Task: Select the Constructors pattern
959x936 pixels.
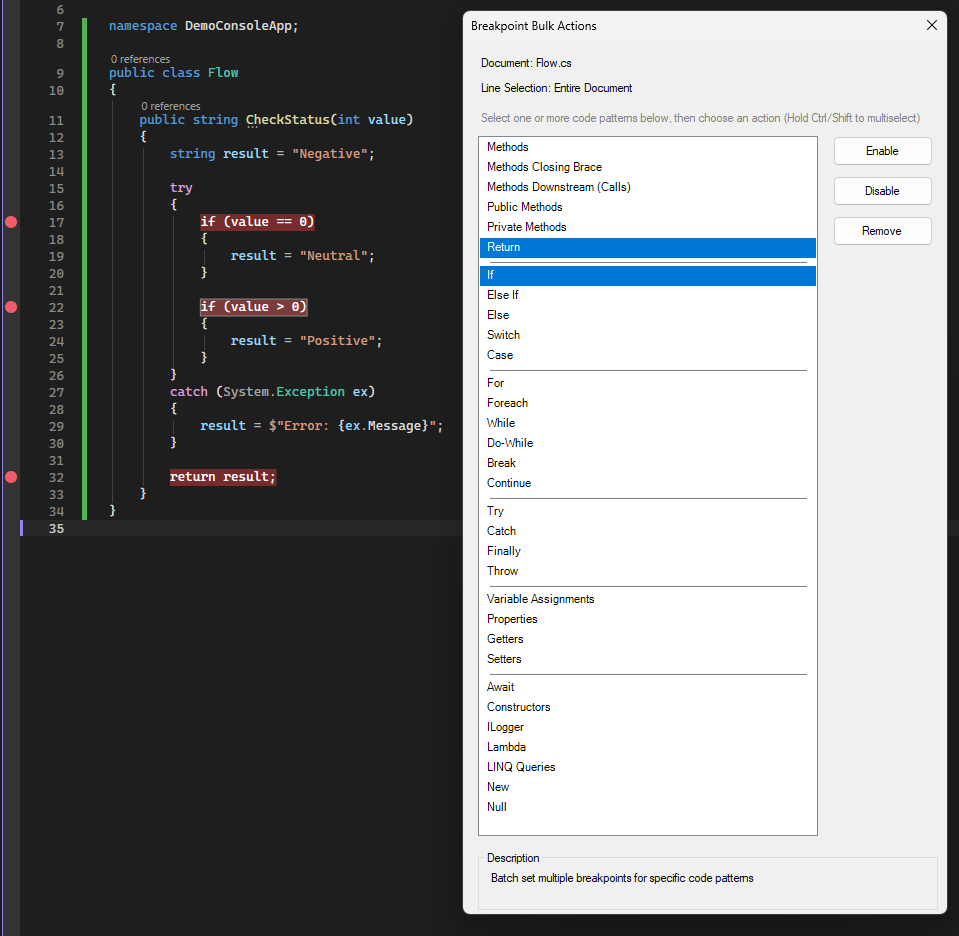Action: [x=648, y=707]
